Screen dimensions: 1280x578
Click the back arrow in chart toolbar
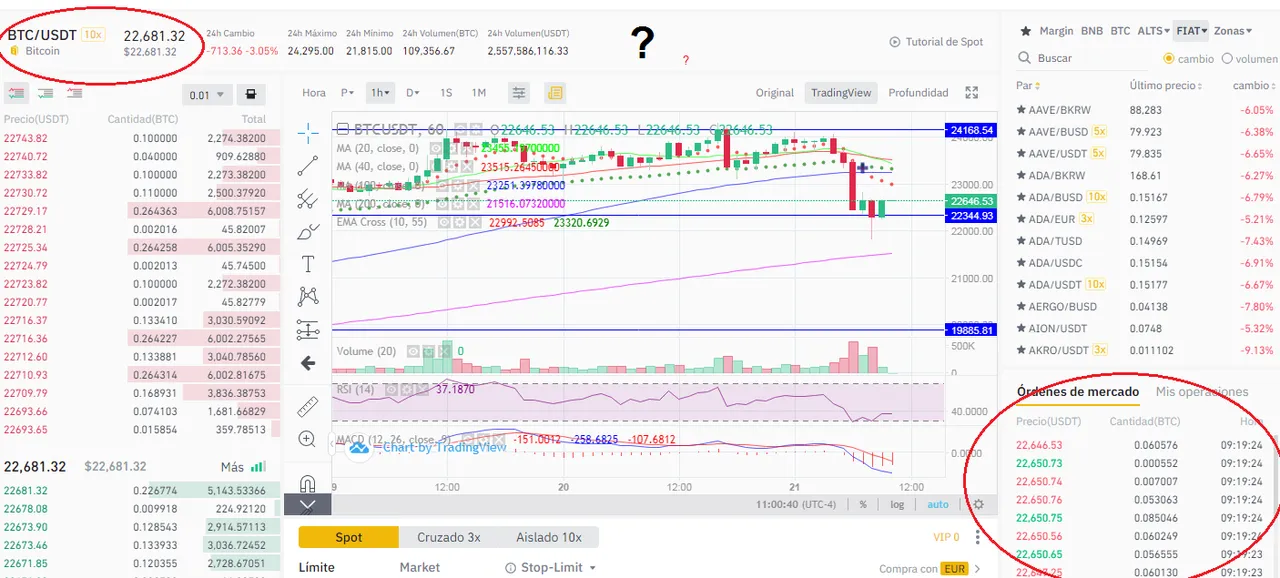[307, 363]
